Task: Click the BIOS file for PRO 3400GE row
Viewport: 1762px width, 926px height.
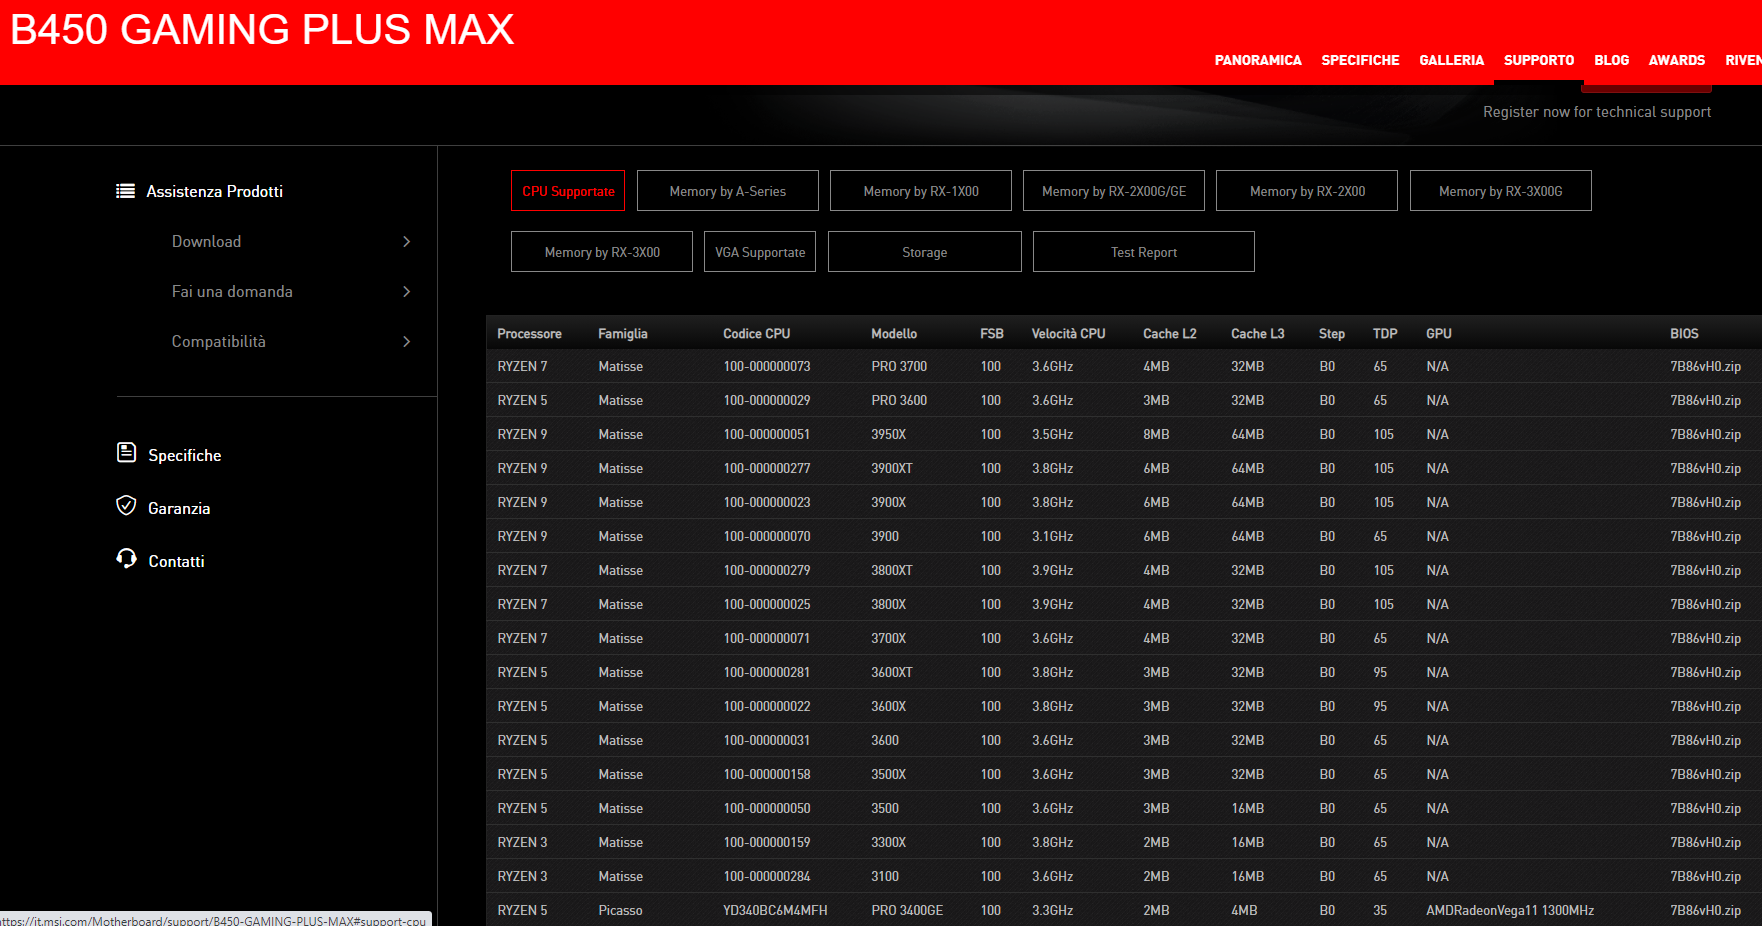Action: click(1705, 910)
